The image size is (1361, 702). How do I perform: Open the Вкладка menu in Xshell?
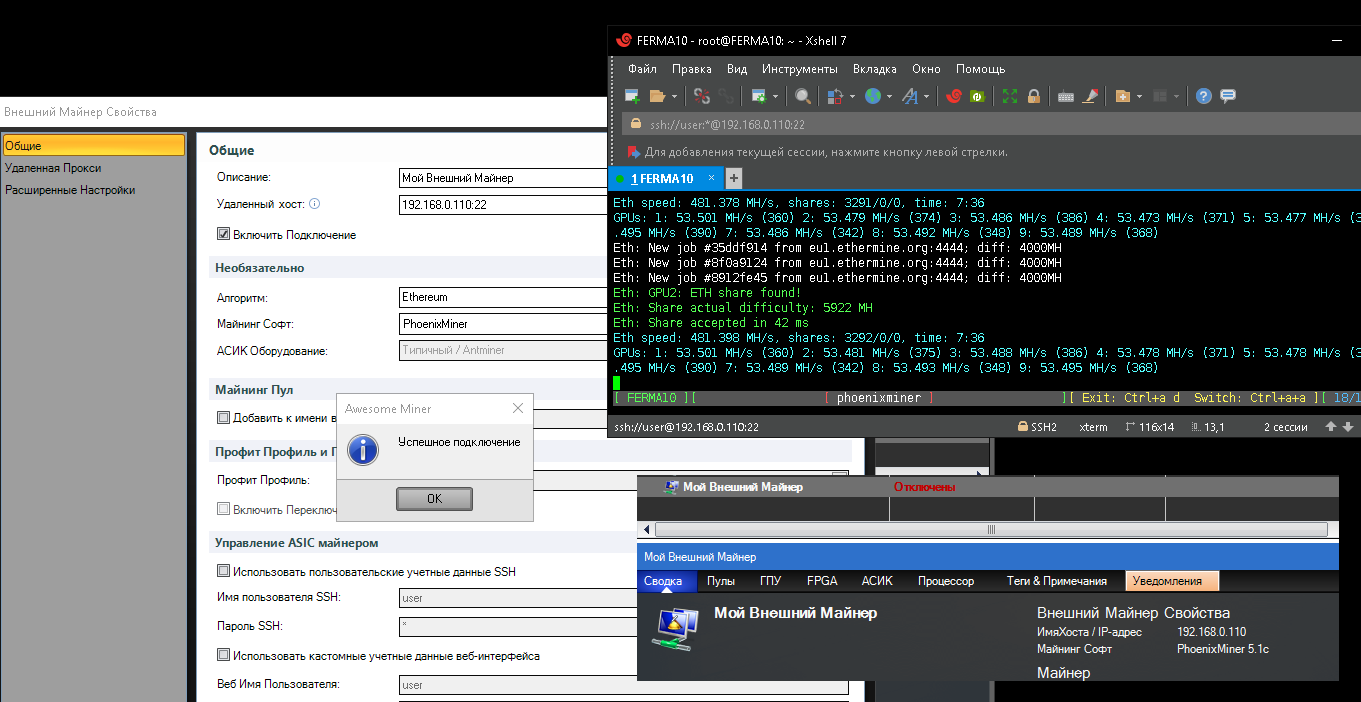click(874, 69)
